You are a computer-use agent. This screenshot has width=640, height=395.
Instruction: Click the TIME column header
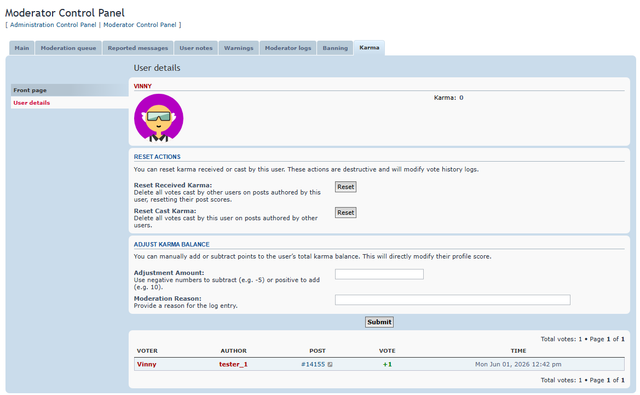[x=518, y=351]
